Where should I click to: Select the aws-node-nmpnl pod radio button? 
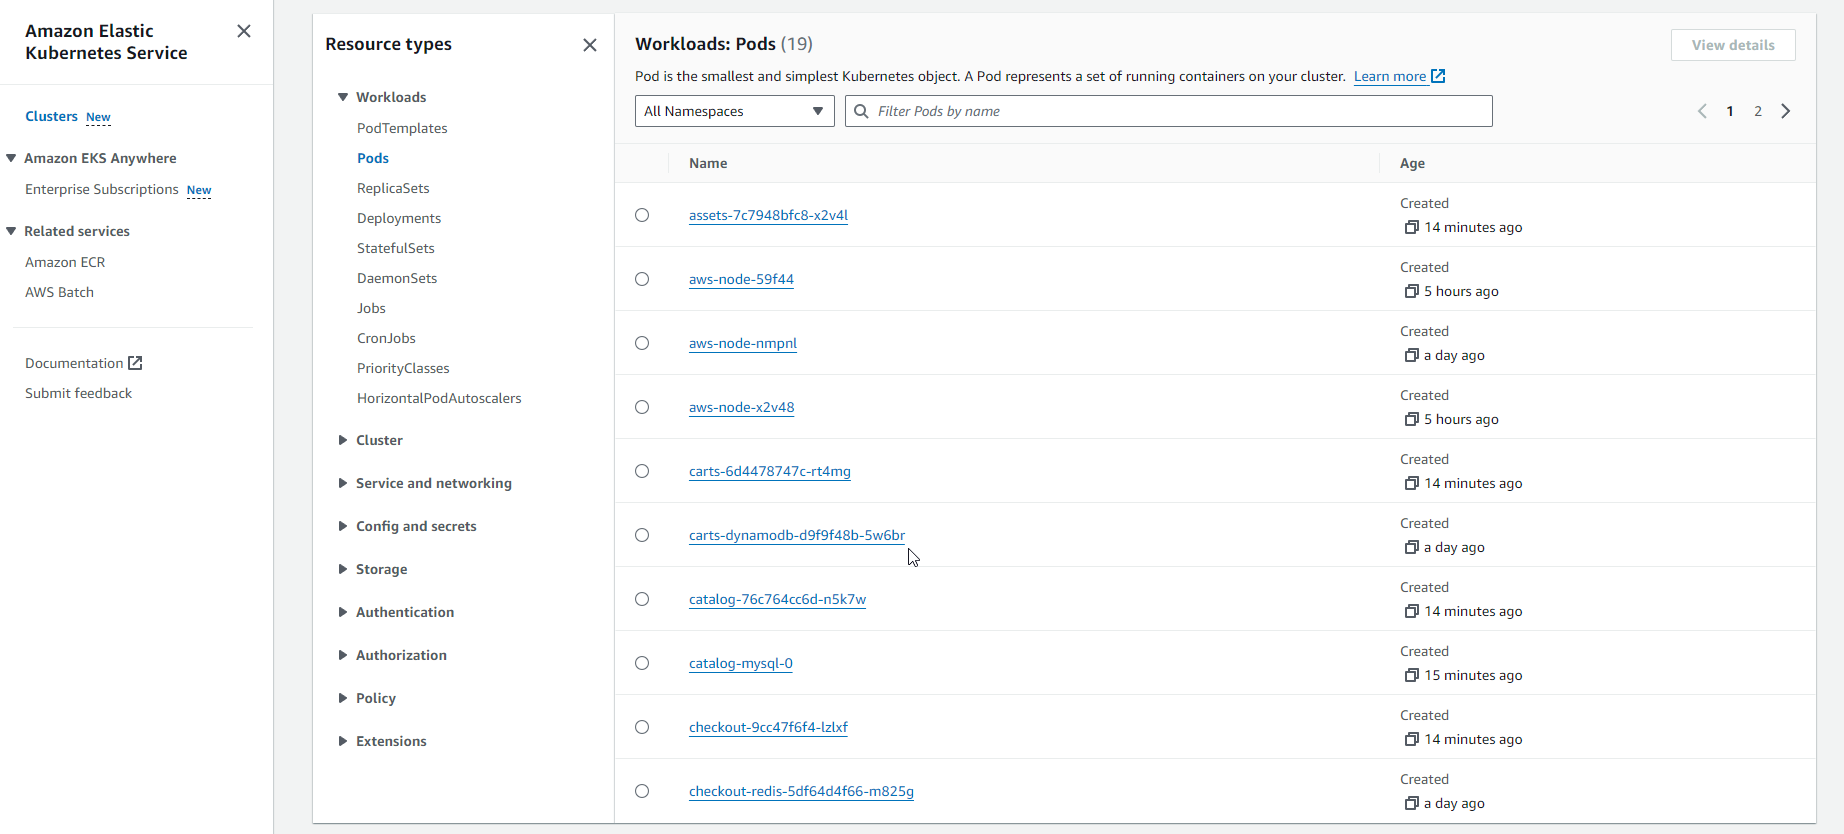(x=642, y=343)
